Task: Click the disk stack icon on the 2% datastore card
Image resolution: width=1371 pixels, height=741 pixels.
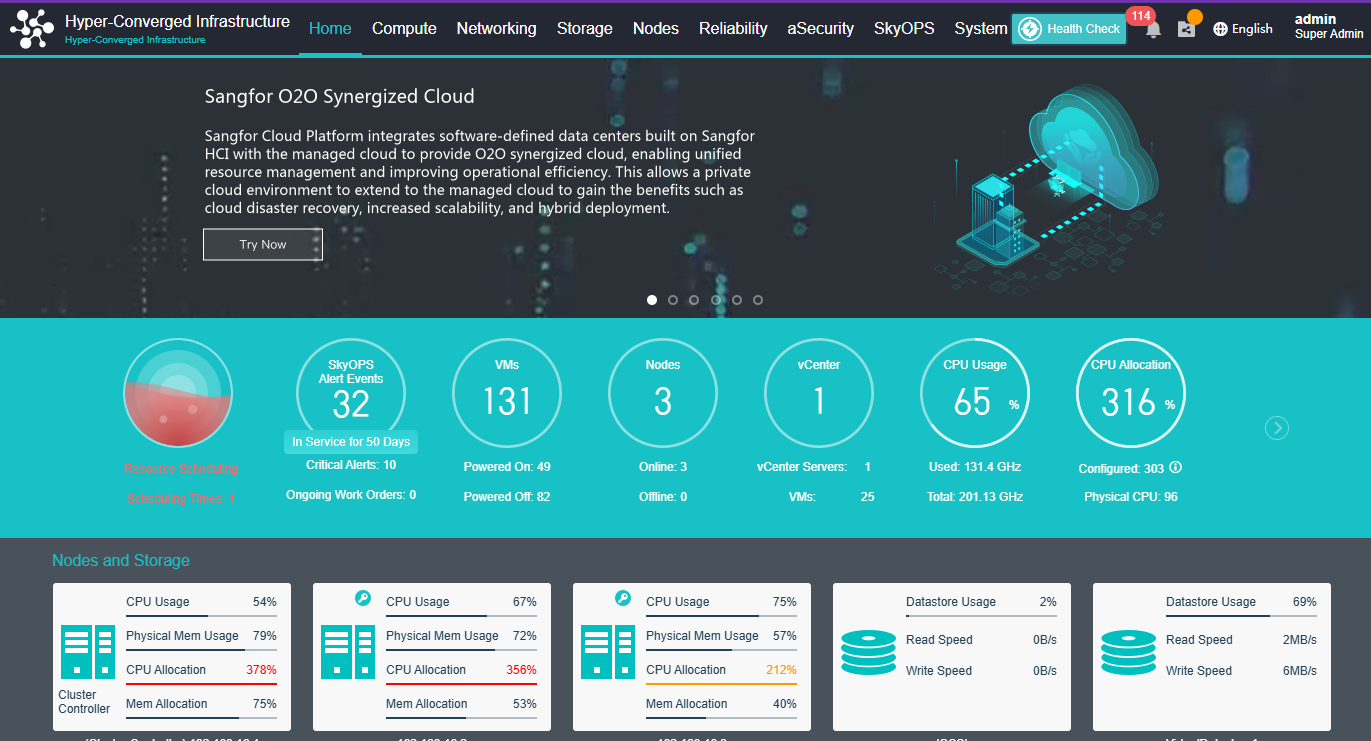Action: click(869, 653)
